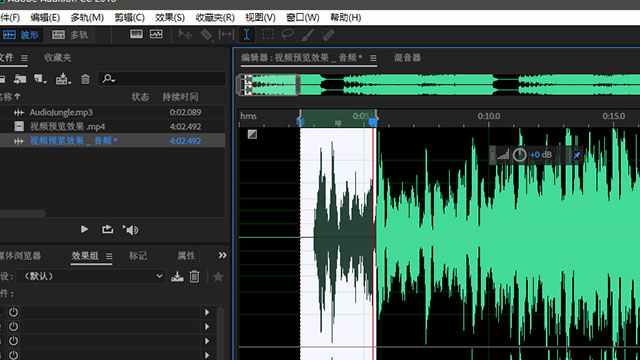
Task: Click the selection end marker on timeline
Action: click(x=373, y=122)
